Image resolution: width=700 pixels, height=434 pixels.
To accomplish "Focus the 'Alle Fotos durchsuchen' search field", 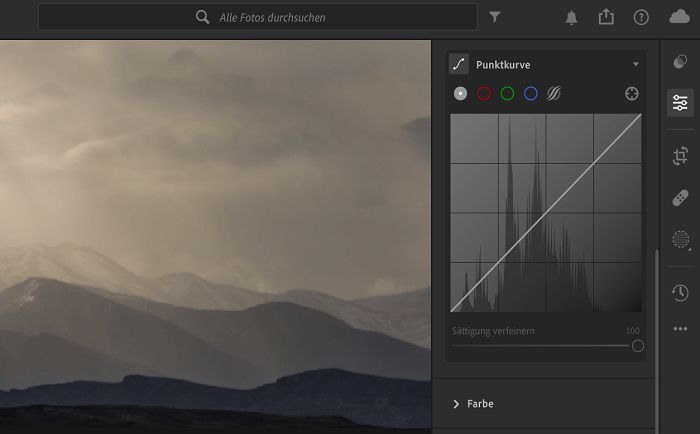I will pyautogui.click(x=258, y=17).
